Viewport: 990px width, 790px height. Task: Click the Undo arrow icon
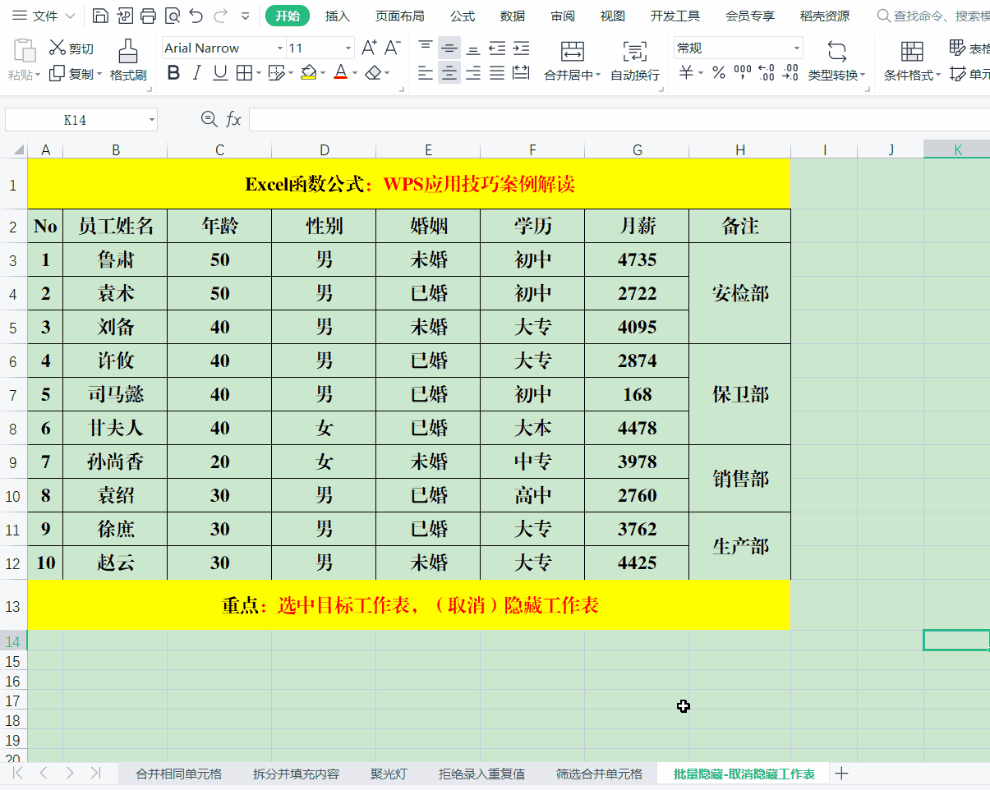pyautogui.click(x=196, y=16)
